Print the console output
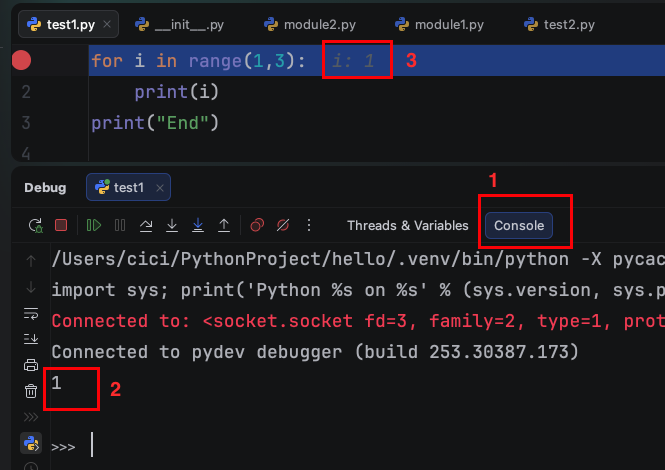Image resolution: width=665 pixels, height=470 pixels. click(31, 365)
